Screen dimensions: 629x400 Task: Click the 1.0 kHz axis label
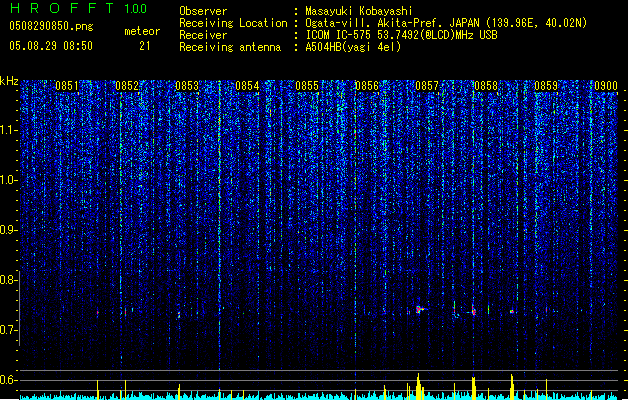(9, 181)
